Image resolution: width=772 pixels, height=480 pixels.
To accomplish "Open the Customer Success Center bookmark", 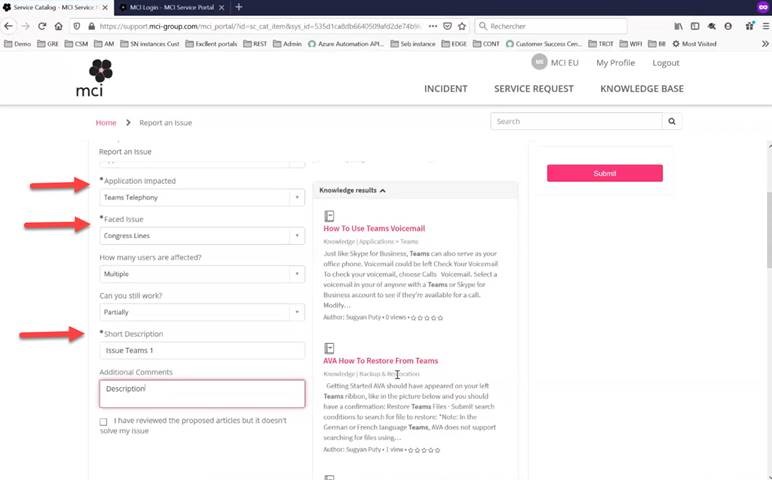I will point(544,44).
